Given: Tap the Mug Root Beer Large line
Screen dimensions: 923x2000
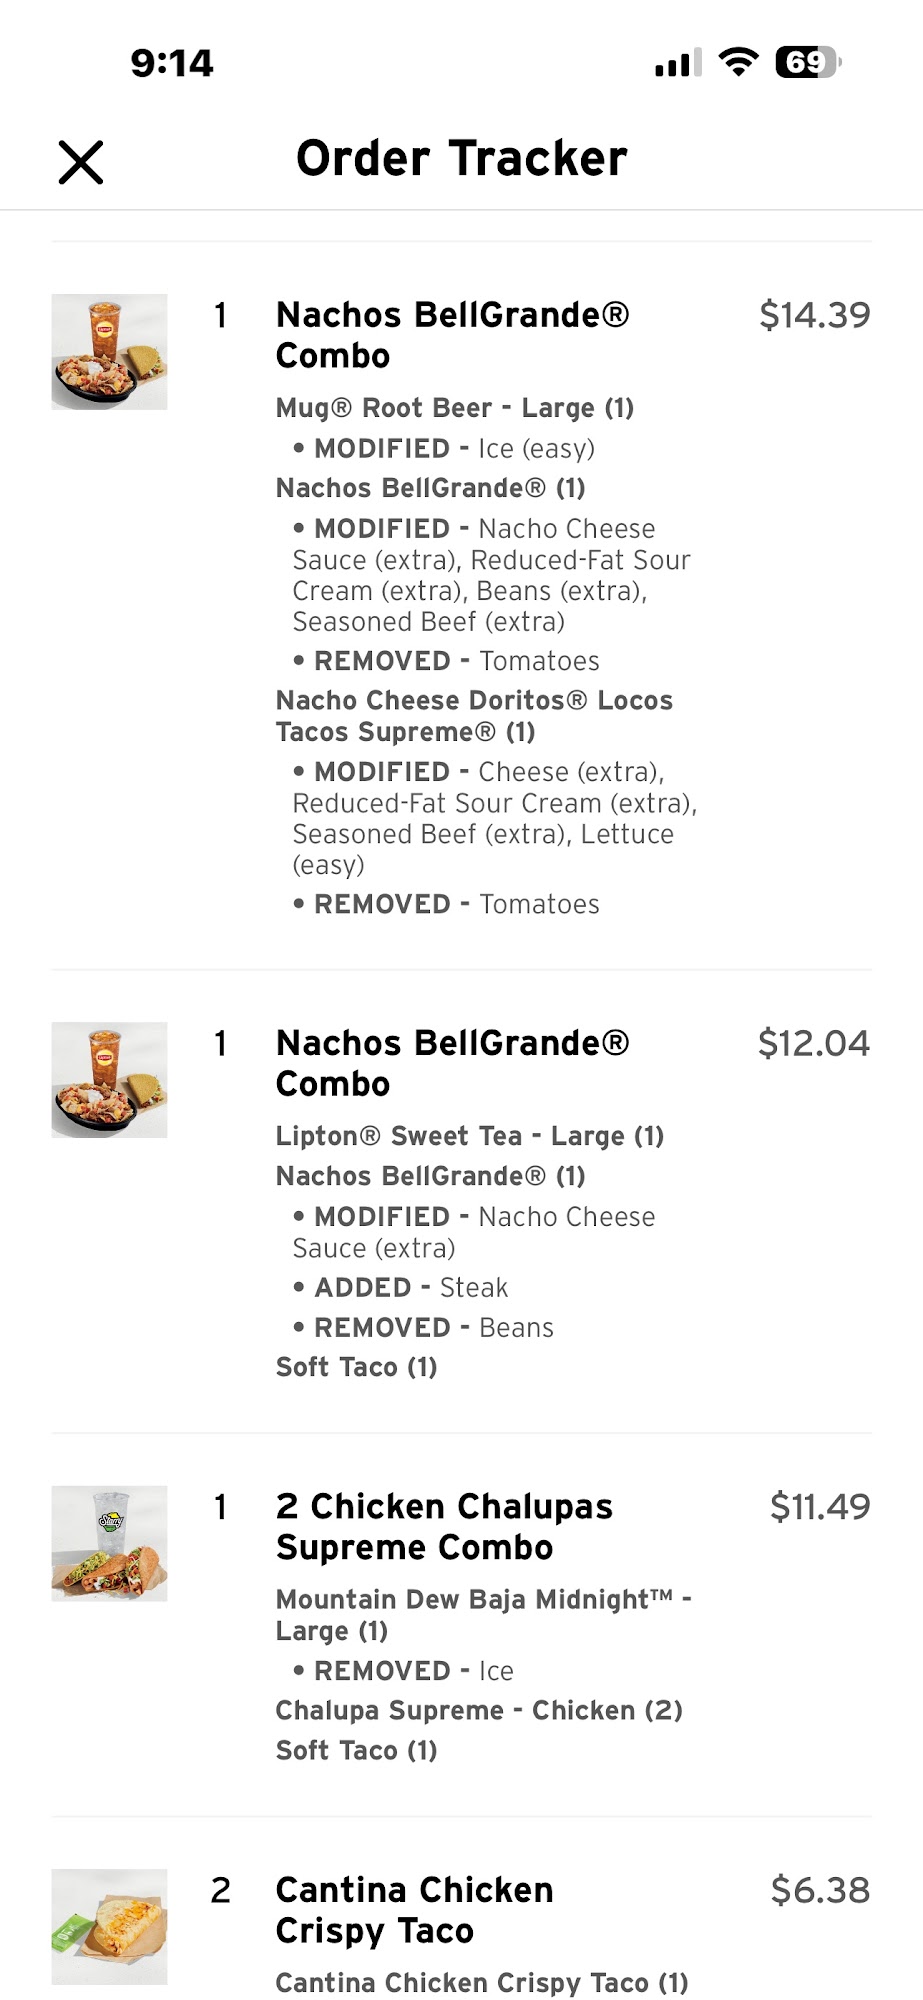Looking at the screenshot, I should coord(455,408).
